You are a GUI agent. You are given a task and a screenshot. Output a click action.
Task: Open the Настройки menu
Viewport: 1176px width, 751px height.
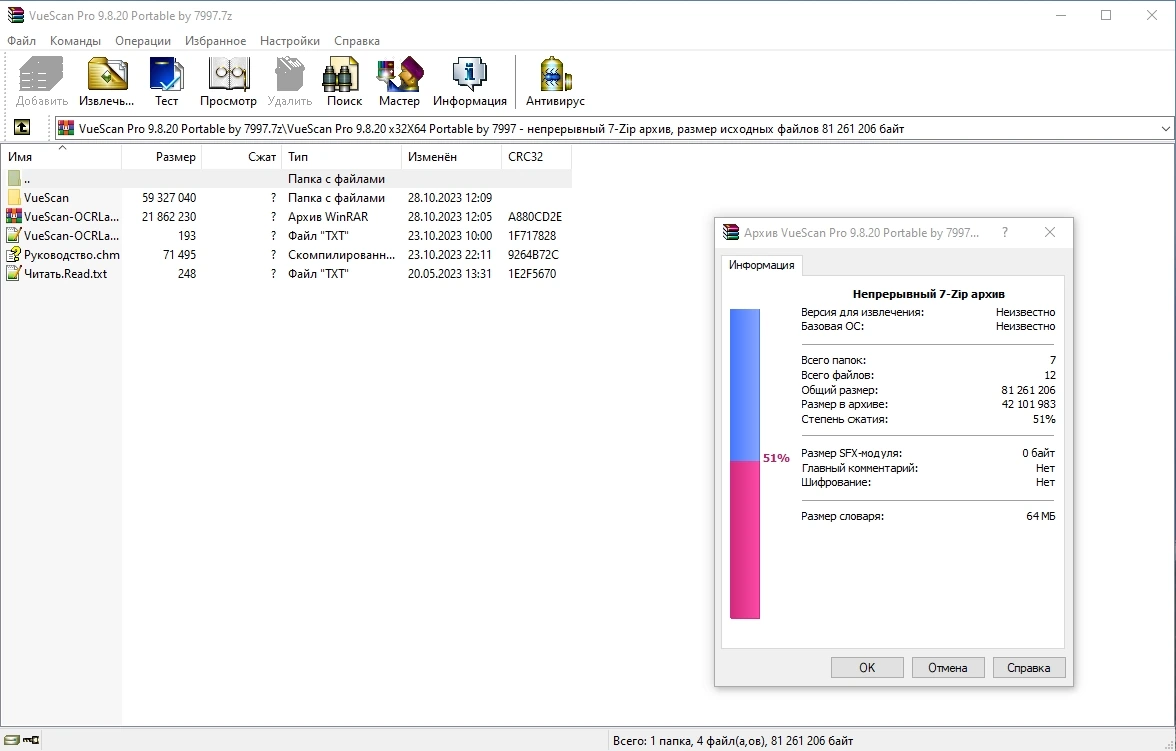(290, 41)
